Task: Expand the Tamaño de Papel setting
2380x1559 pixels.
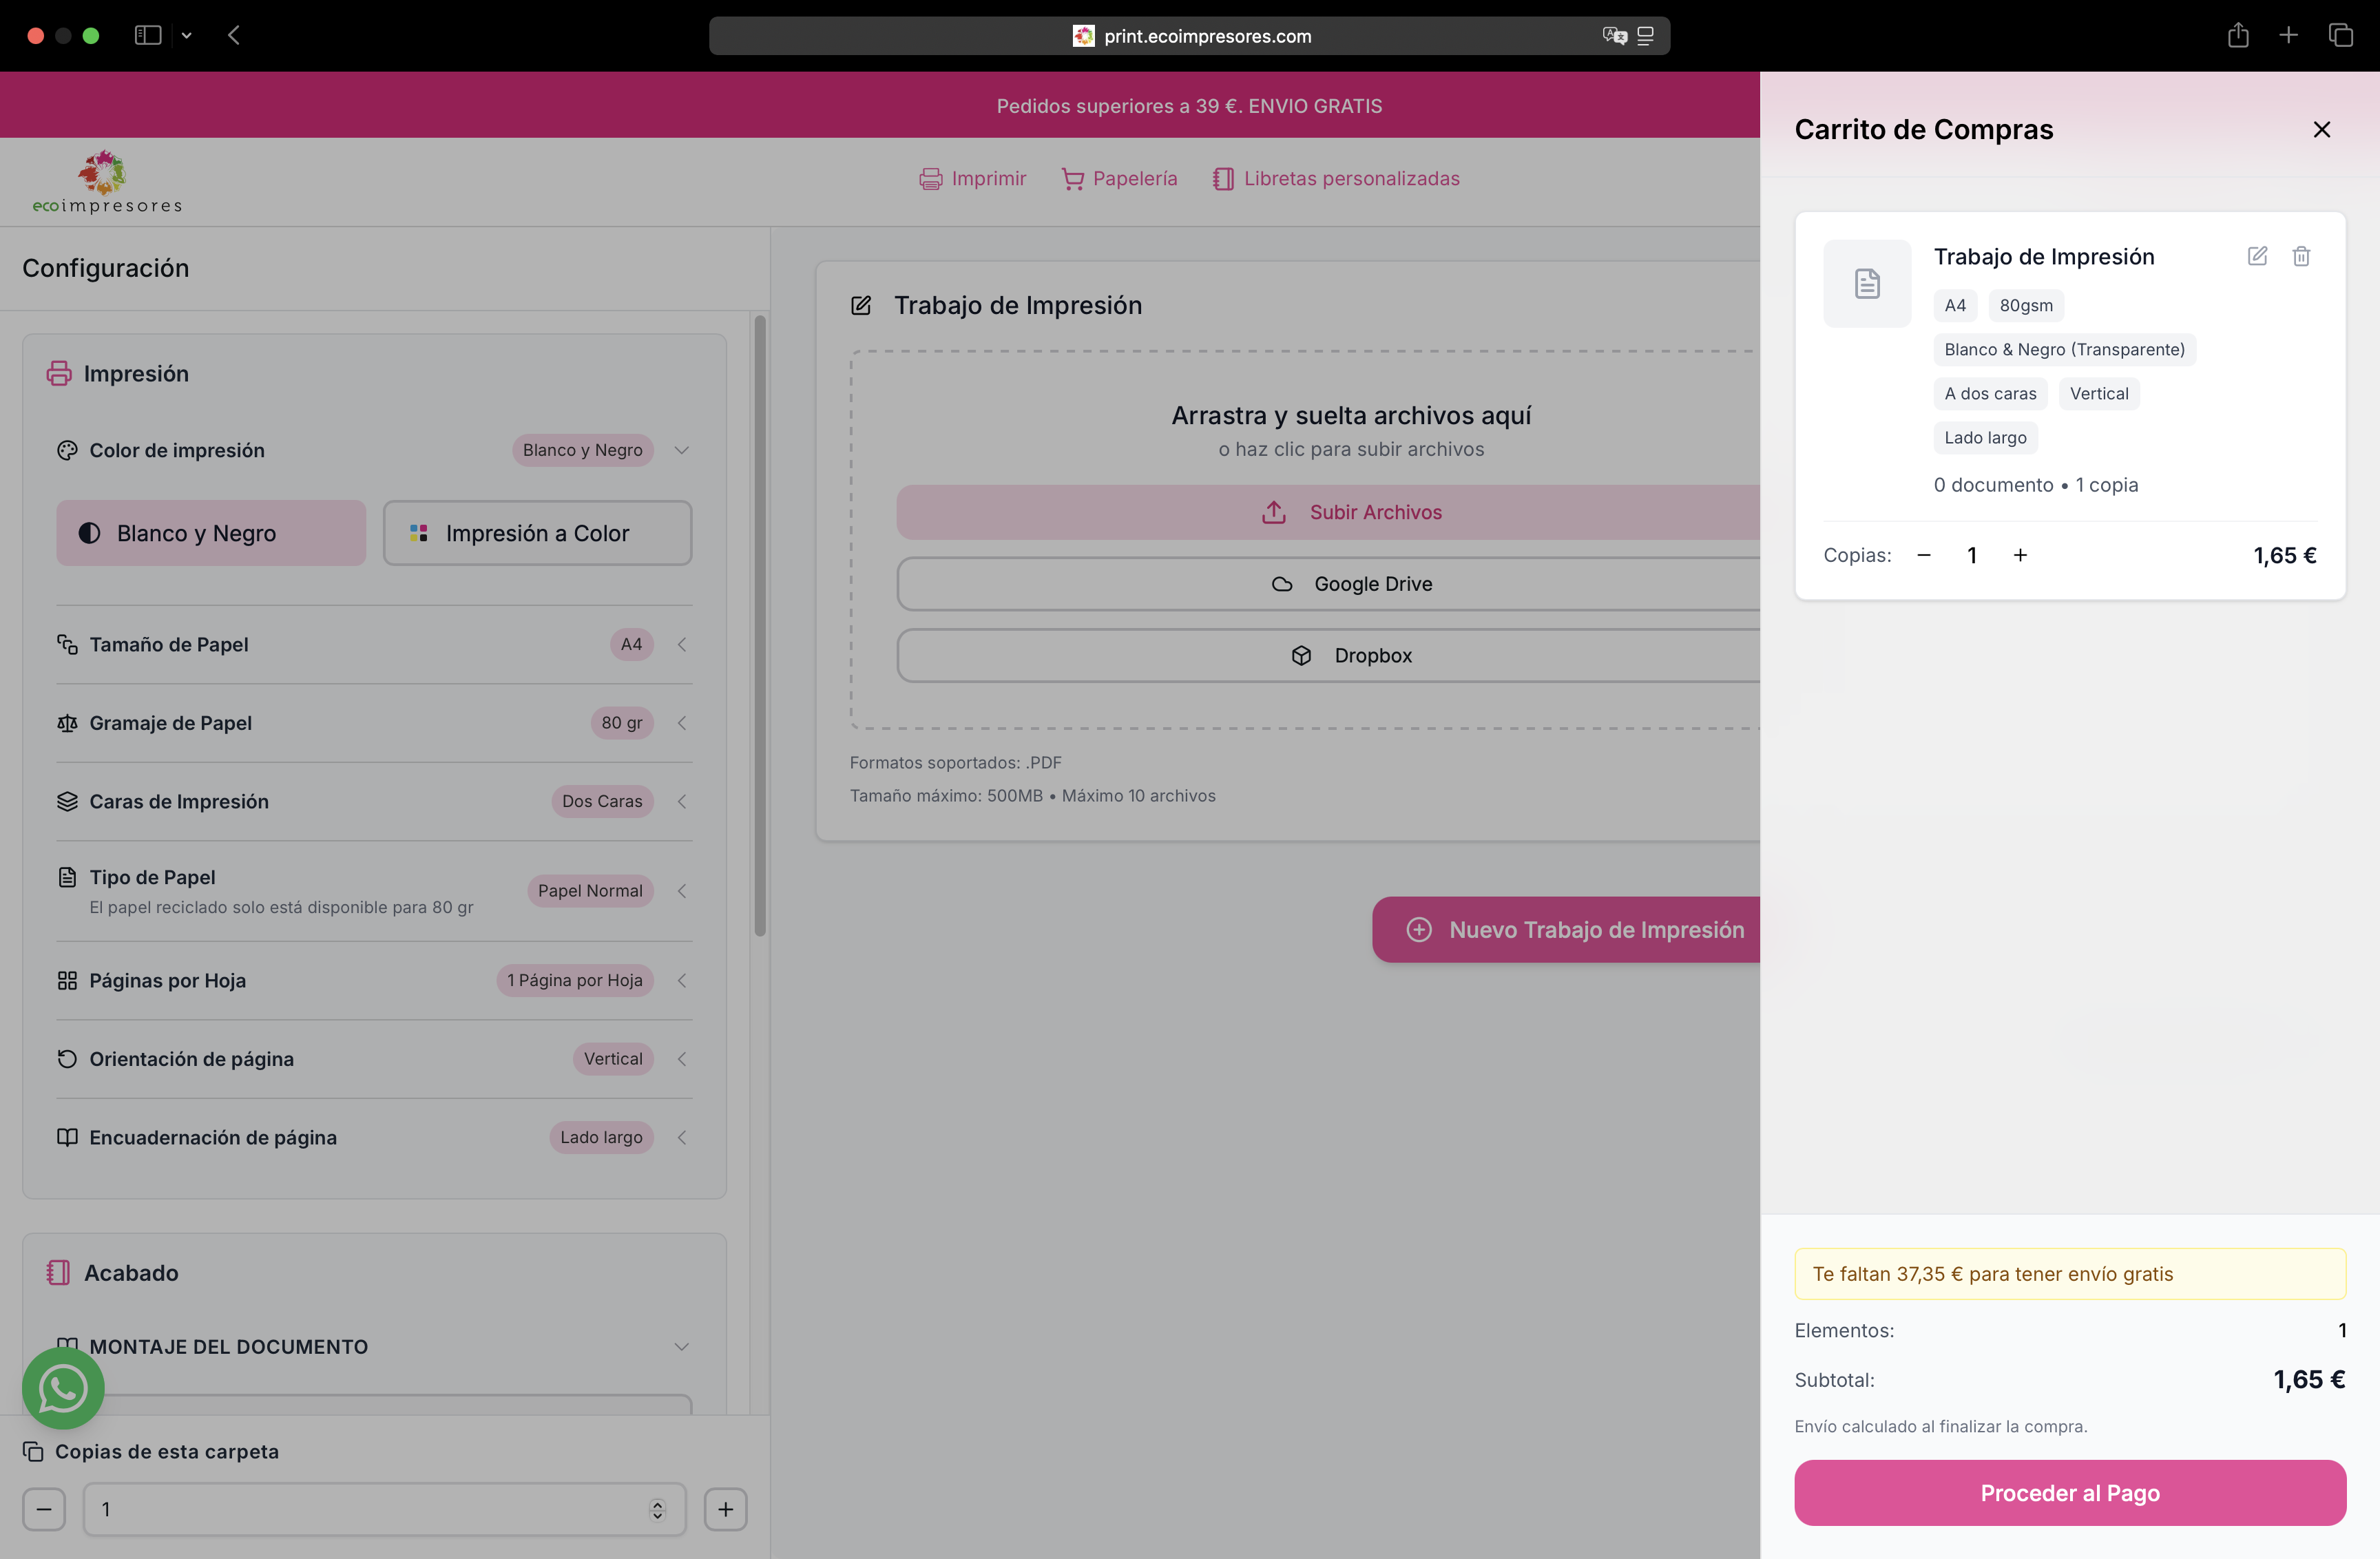Action: click(682, 645)
